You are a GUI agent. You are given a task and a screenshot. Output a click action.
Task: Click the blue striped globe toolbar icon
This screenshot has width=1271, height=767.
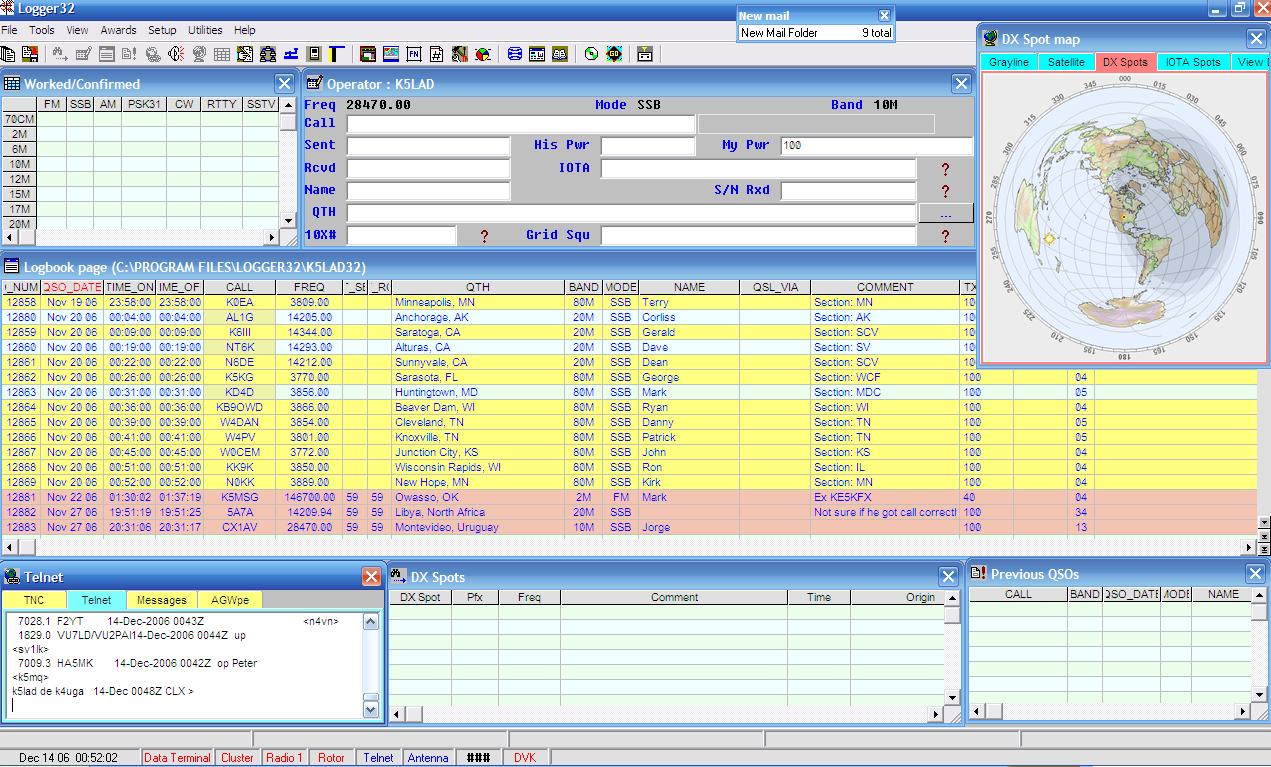(x=514, y=53)
